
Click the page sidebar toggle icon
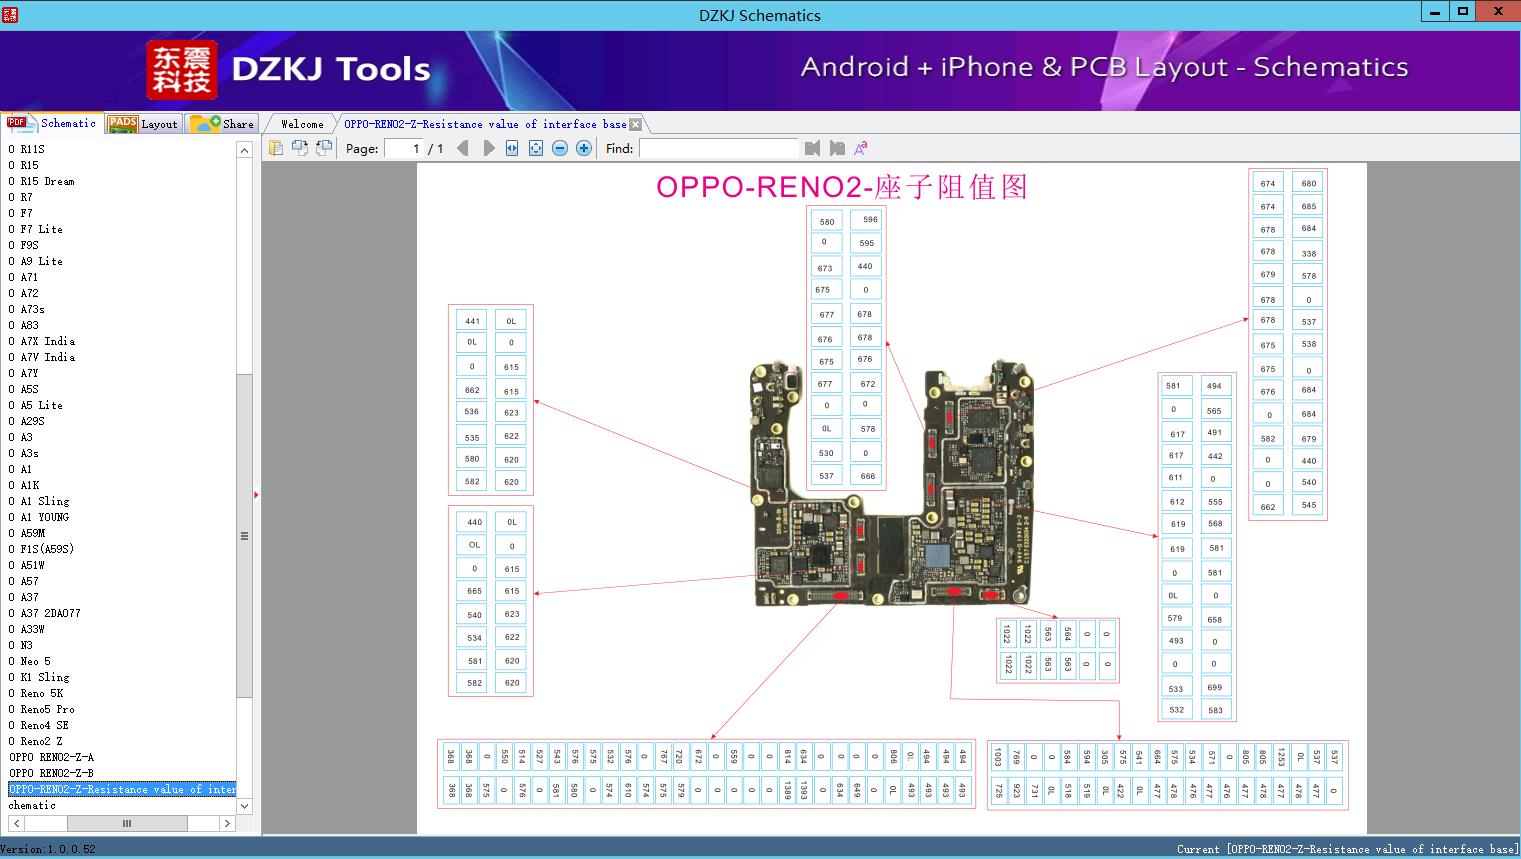point(275,148)
